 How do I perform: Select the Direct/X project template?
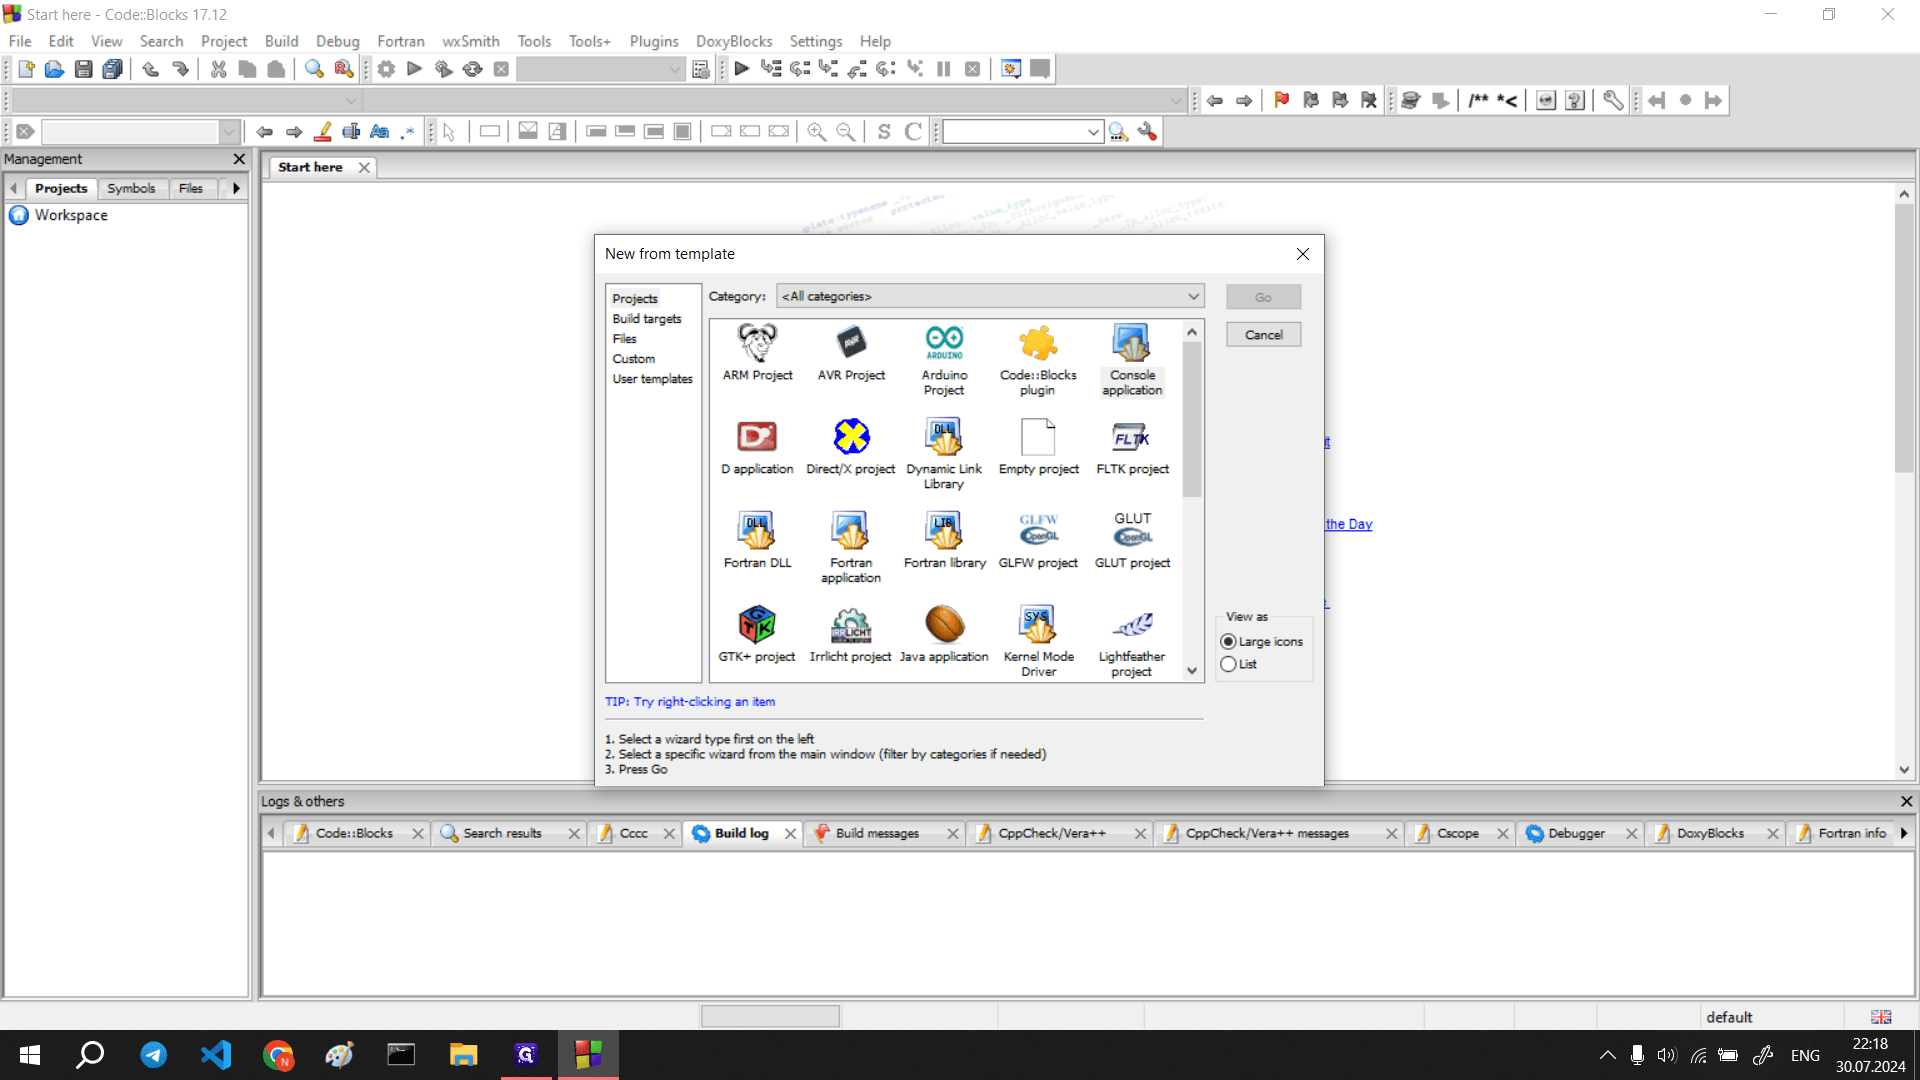pyautogui.click(x=851, y=447)
